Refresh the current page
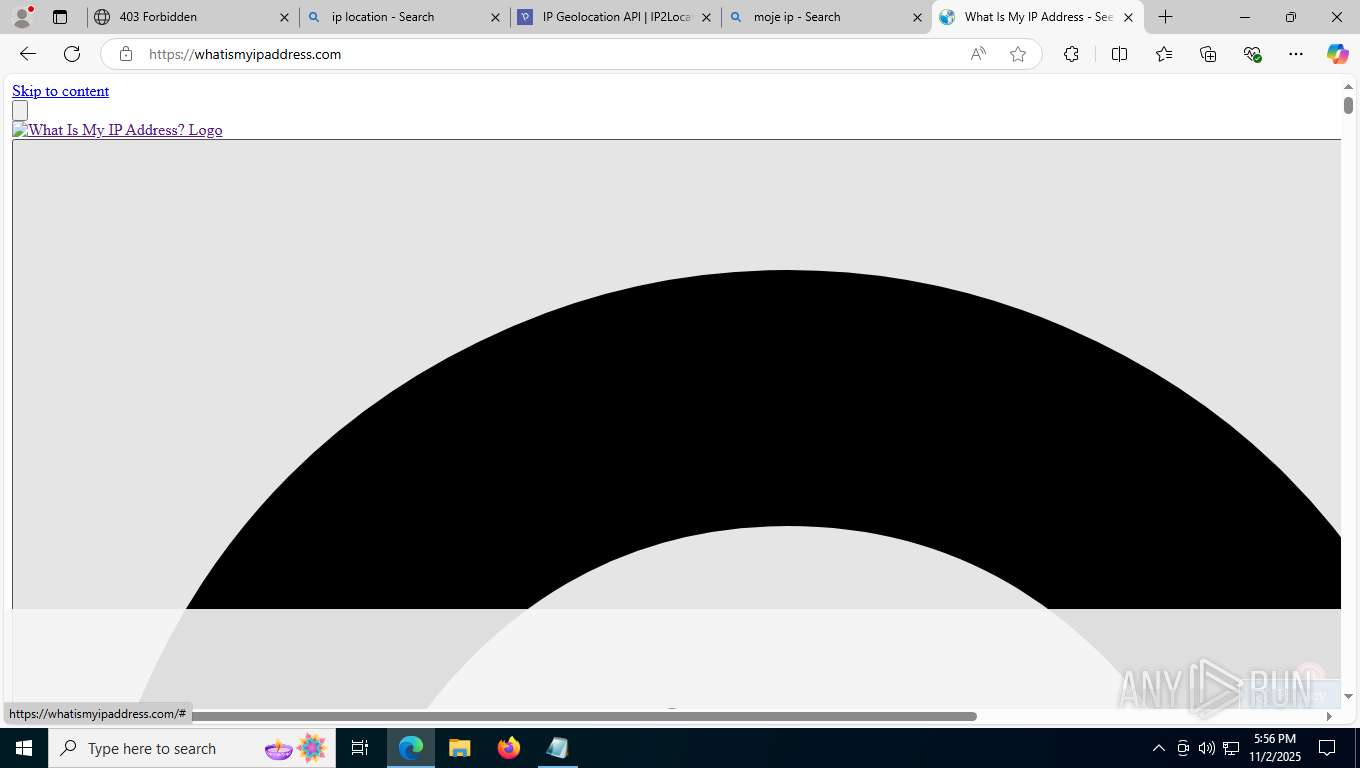The width and height of the screenshot is (1360, 768). pos(72,54)
